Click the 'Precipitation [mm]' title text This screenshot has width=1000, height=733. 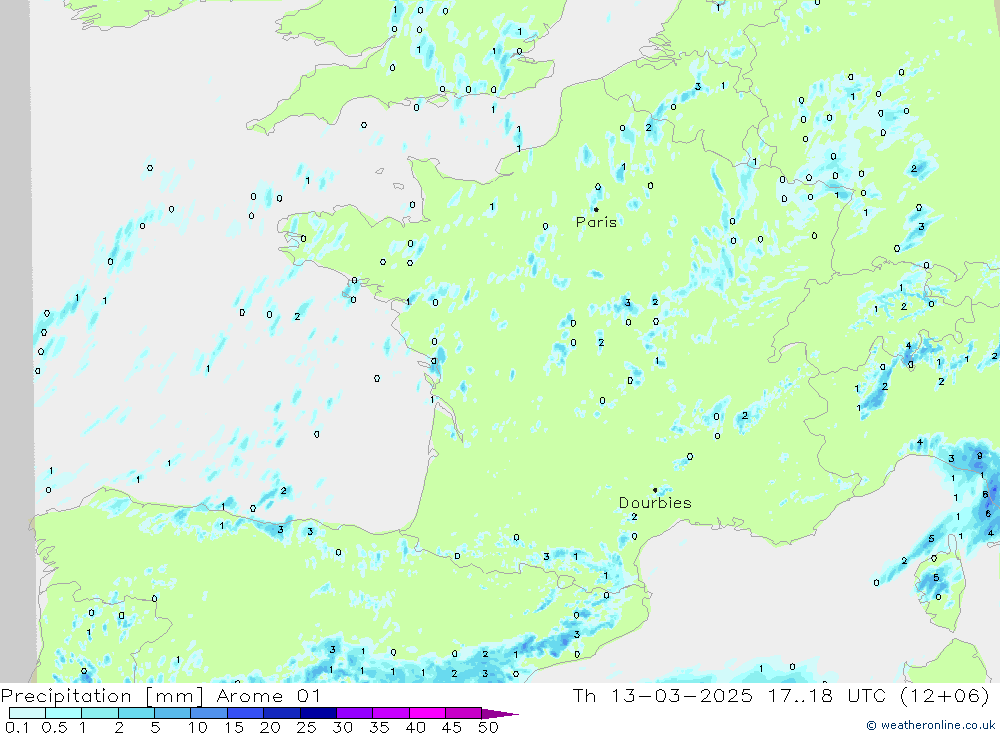pyautogui.click(x=102, y=695)
